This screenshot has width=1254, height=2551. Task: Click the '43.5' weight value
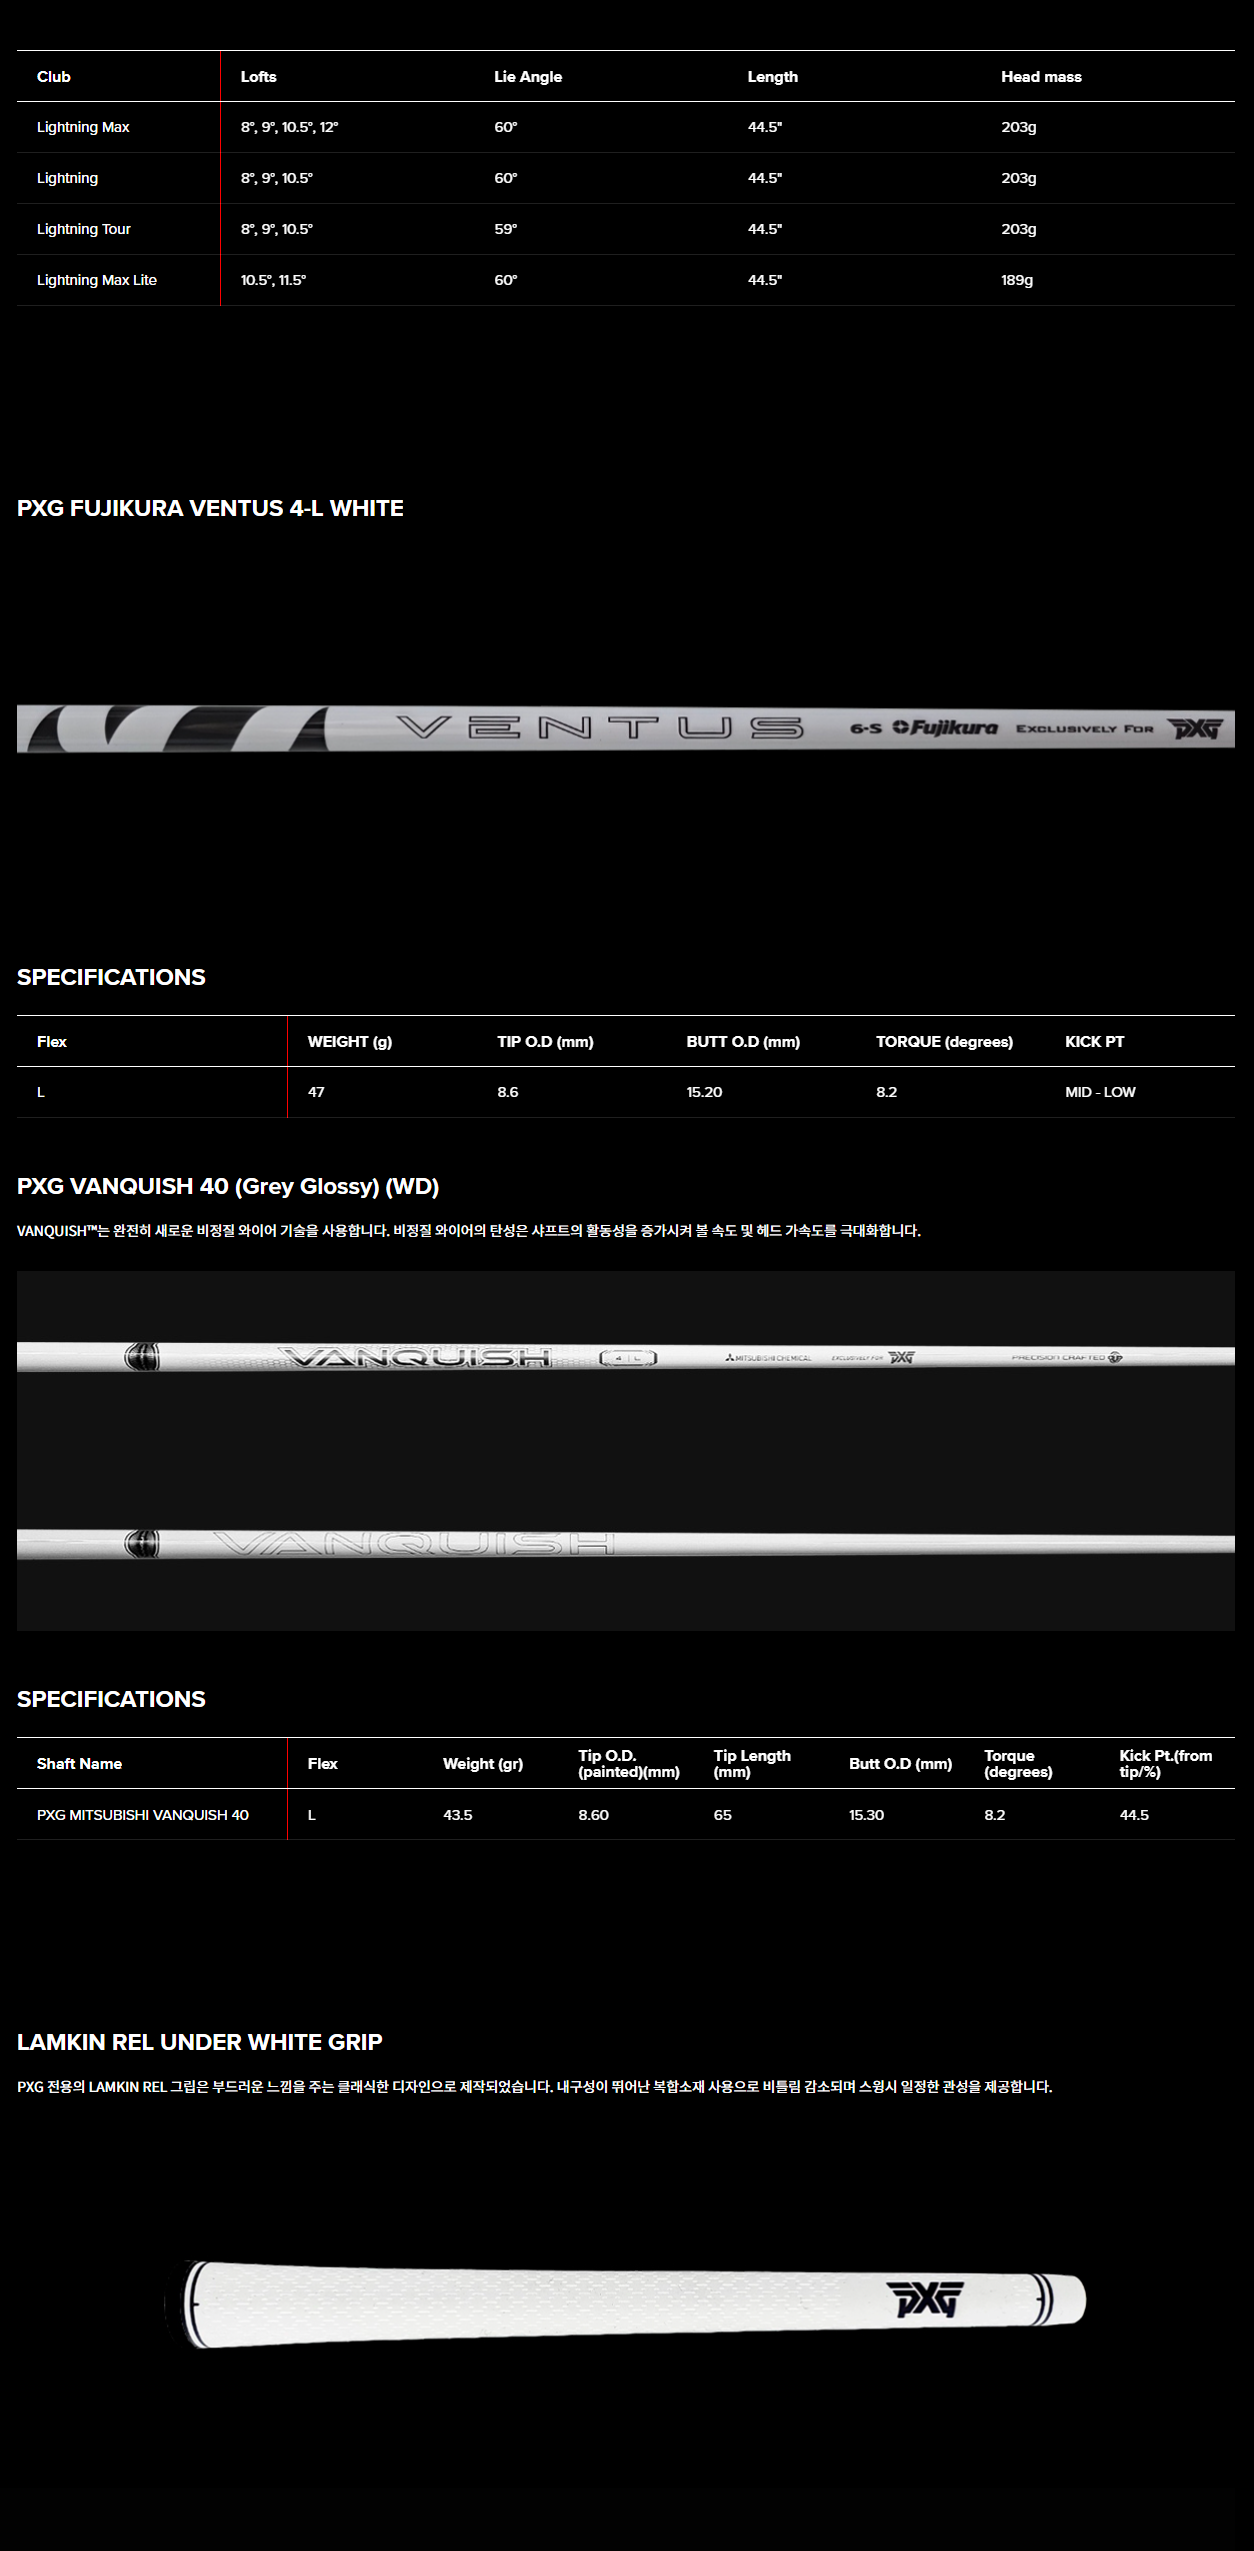pos(458,1815)
